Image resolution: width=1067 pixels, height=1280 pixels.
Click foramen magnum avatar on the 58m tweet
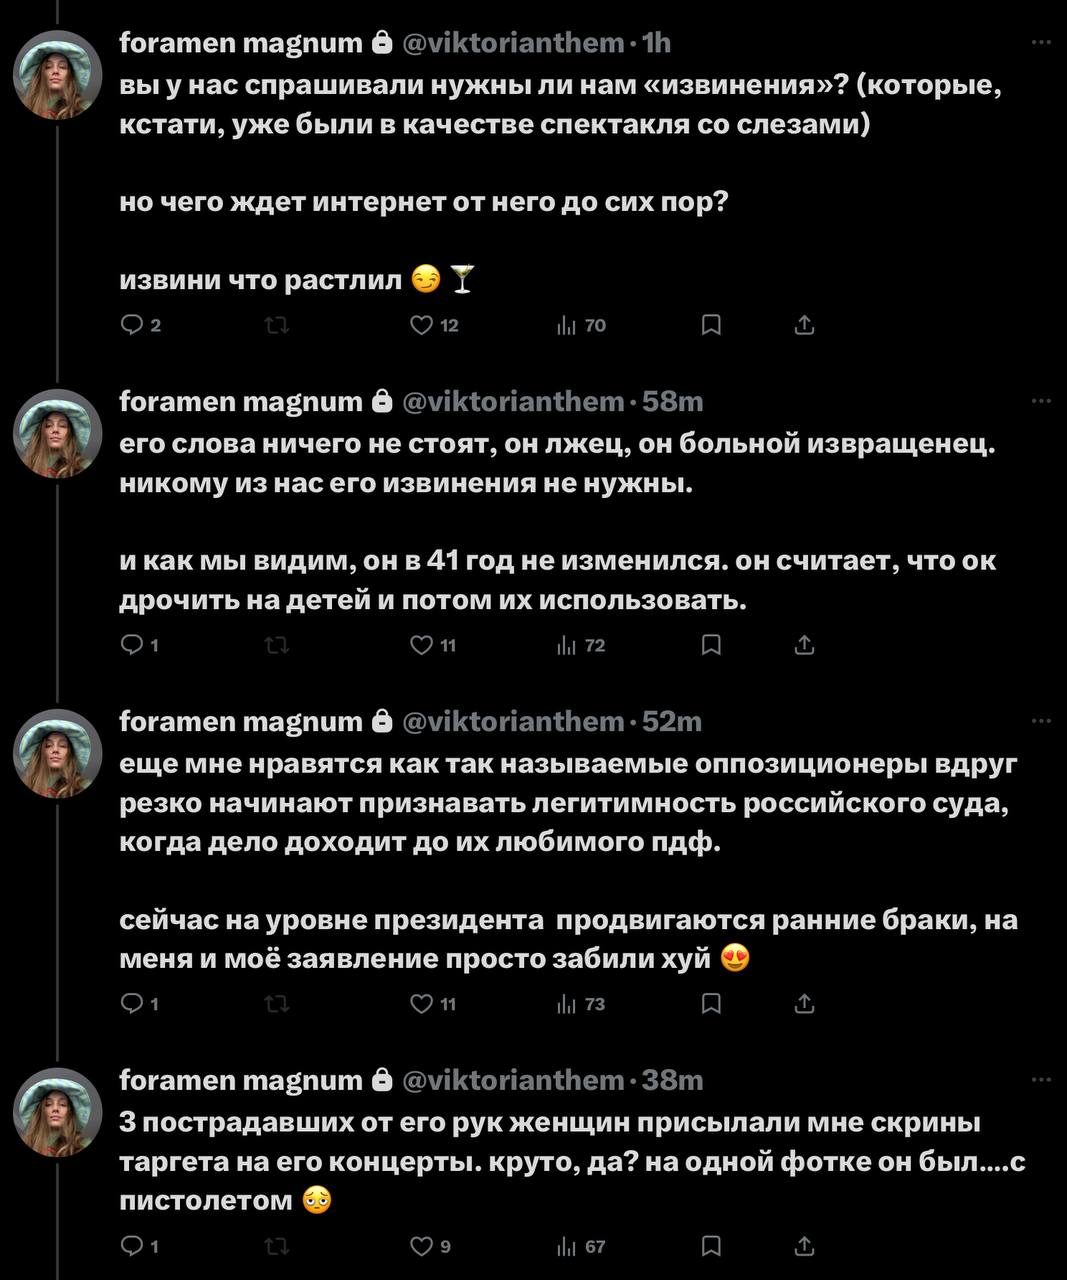[x=58, y=433]
